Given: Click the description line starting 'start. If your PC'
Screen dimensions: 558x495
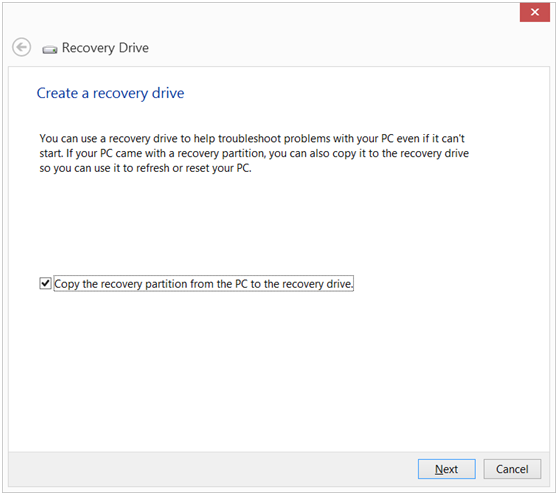Looking at the screenshot, I should [x=254, y=153].
